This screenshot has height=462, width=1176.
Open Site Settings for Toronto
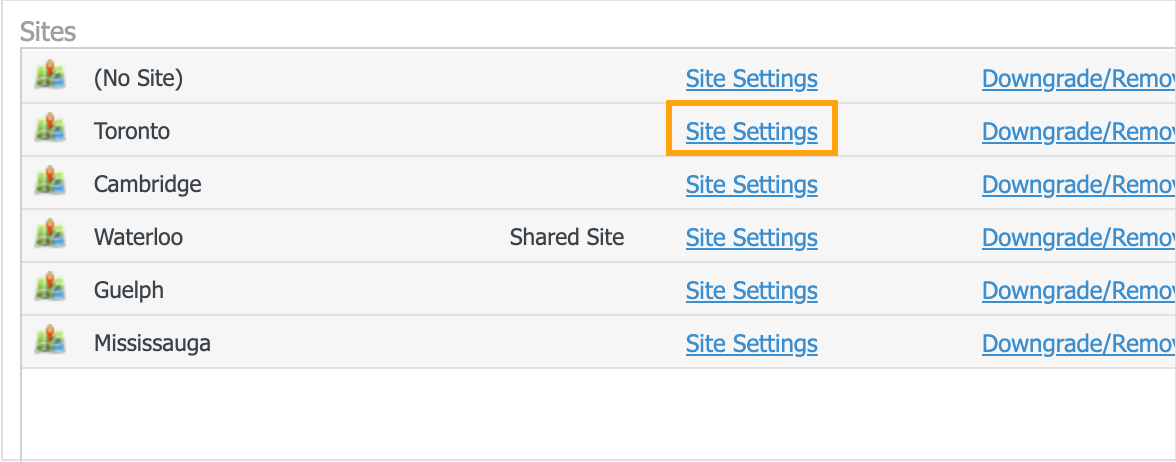tap(751, 131)
